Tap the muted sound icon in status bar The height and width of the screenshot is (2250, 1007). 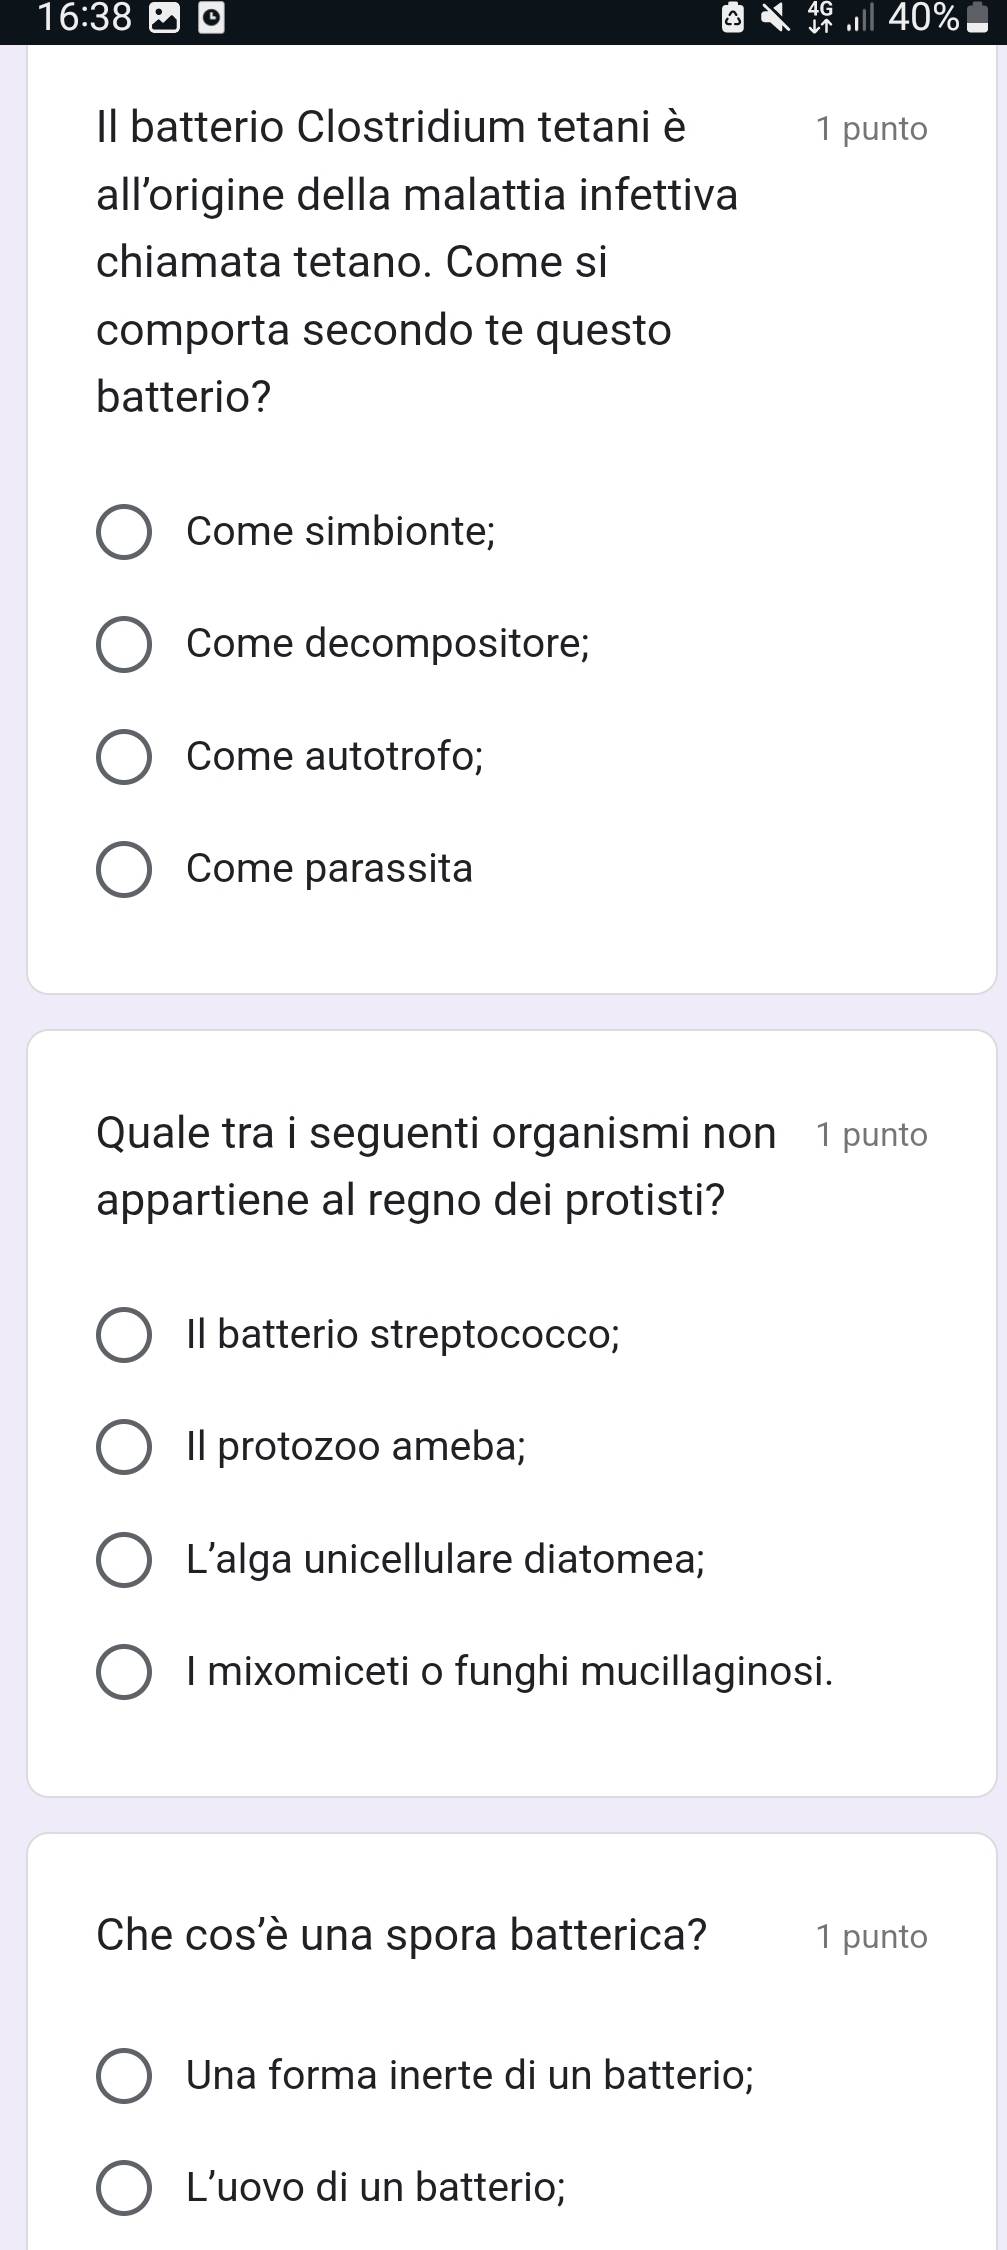coord(774,18)
